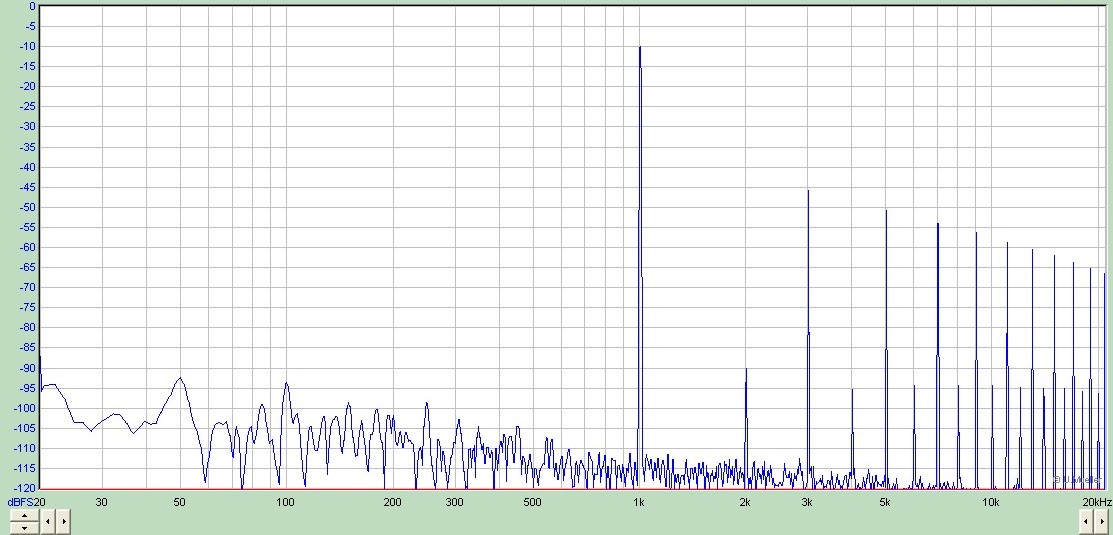This screenshot has width=1113, height=535.
Task: Click the 200 frequency axis label
Action: (393, 502)
